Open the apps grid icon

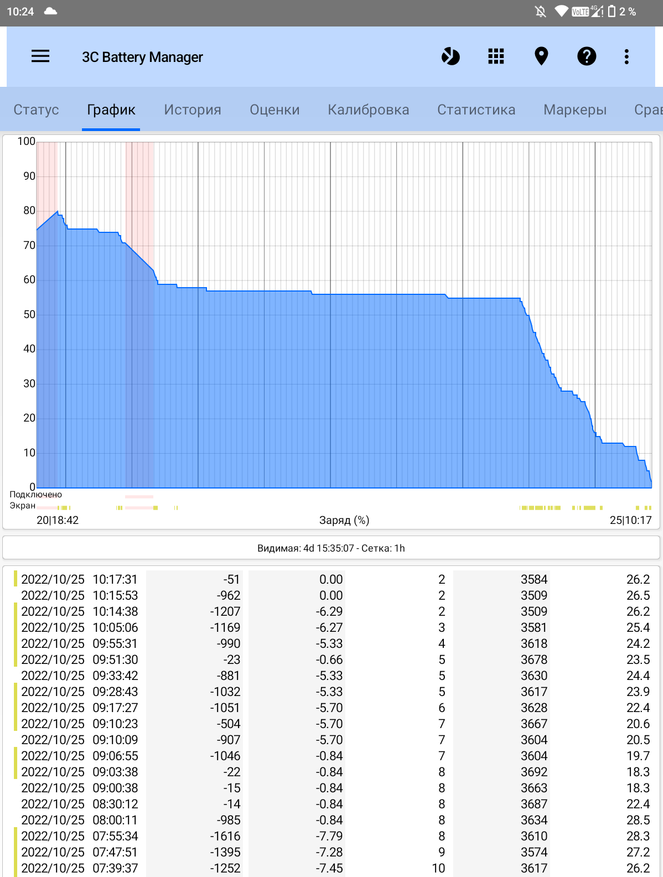[x=496, y=56]
